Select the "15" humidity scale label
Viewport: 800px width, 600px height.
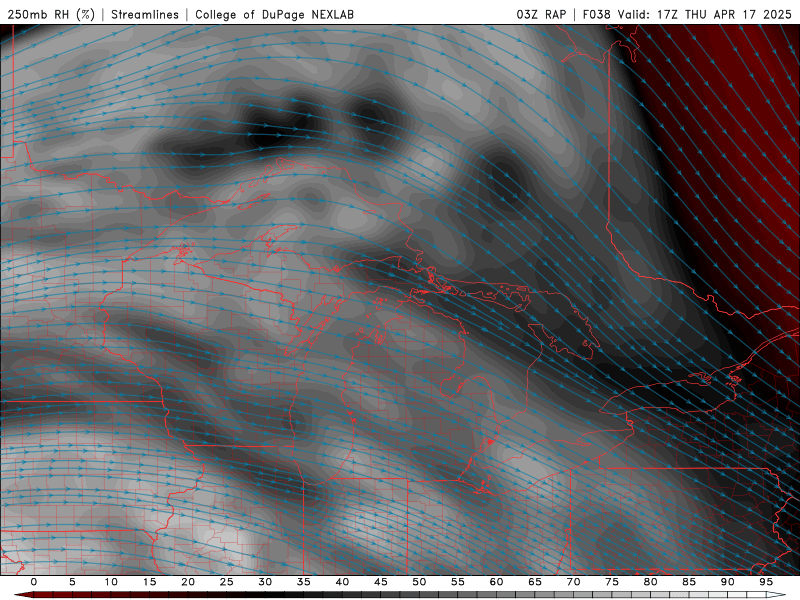[149, 582]
